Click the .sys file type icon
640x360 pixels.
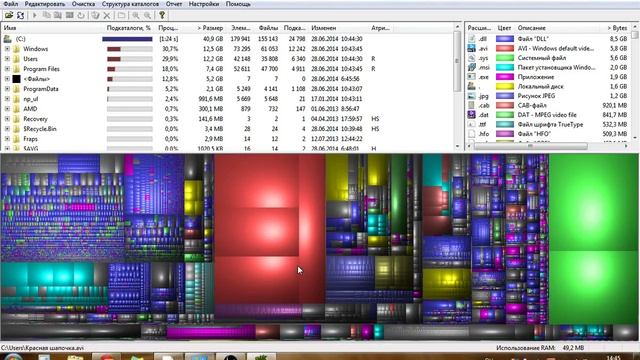471,58
